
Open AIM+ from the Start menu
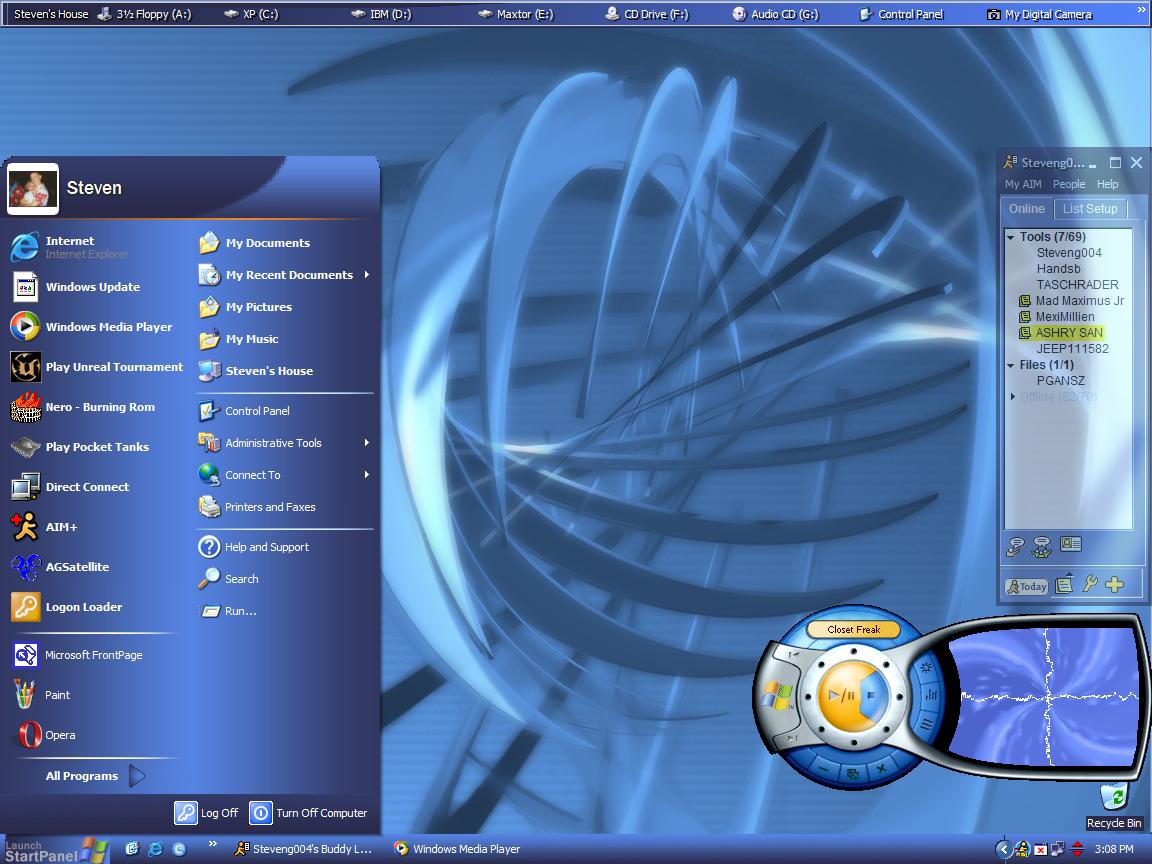tap(60, 527)
